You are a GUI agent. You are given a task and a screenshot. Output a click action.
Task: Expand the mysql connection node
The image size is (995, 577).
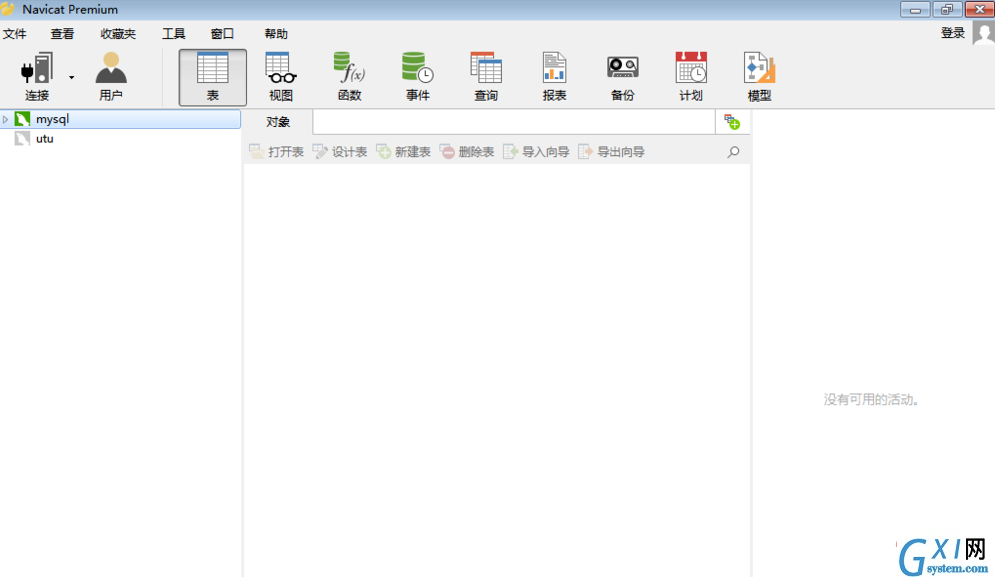coord(5,119)
